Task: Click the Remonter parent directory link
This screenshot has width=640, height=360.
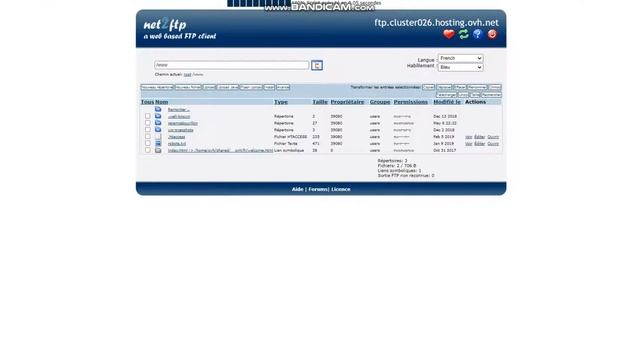Action: [178, 110]
